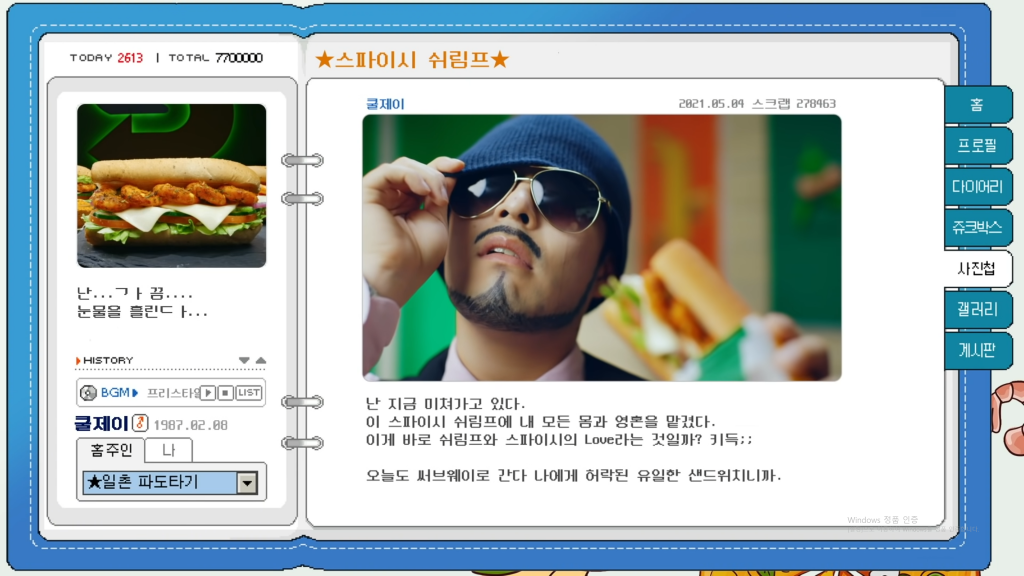Go to the 홈 menu tab

(x=978, y=104)
